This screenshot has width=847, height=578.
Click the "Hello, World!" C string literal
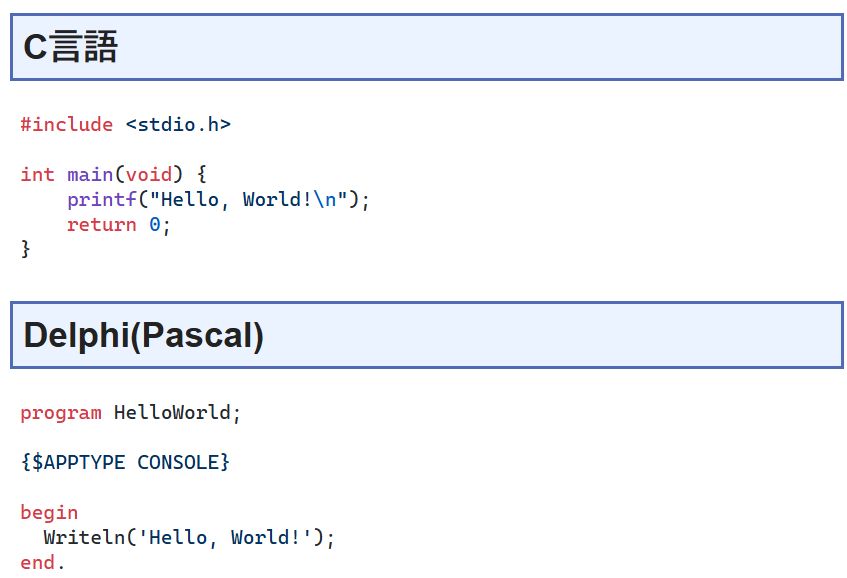tap(248, 200)
